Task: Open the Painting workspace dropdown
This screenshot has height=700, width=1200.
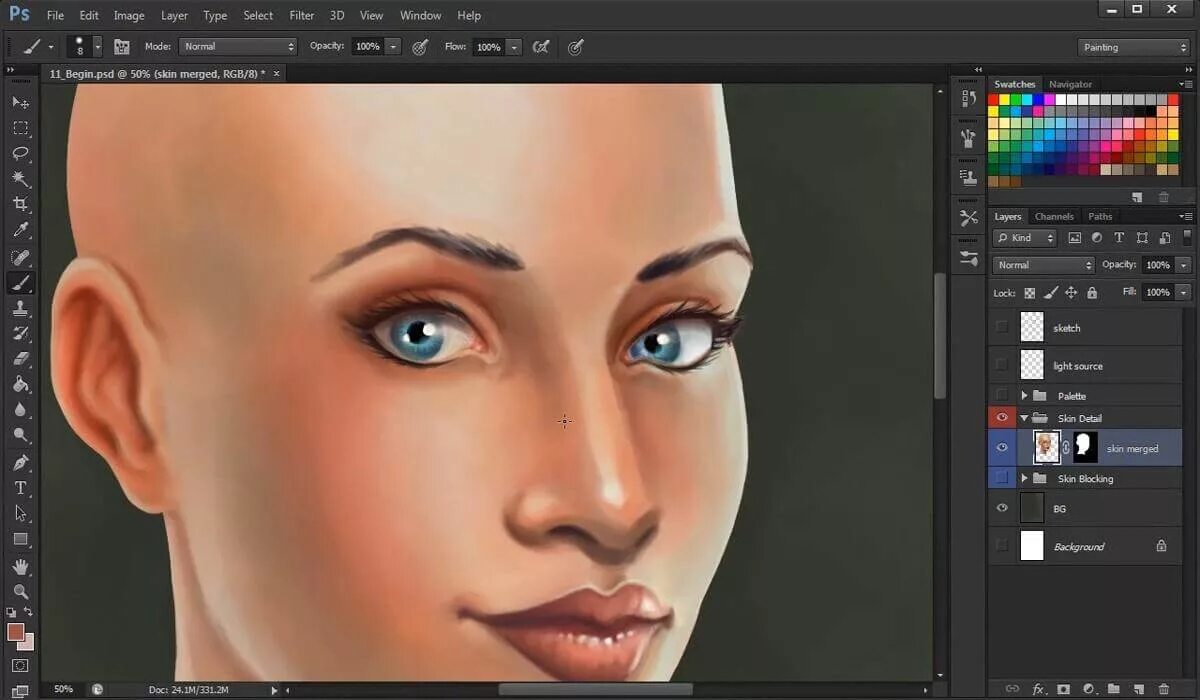Action: [x=1134, y=47]
